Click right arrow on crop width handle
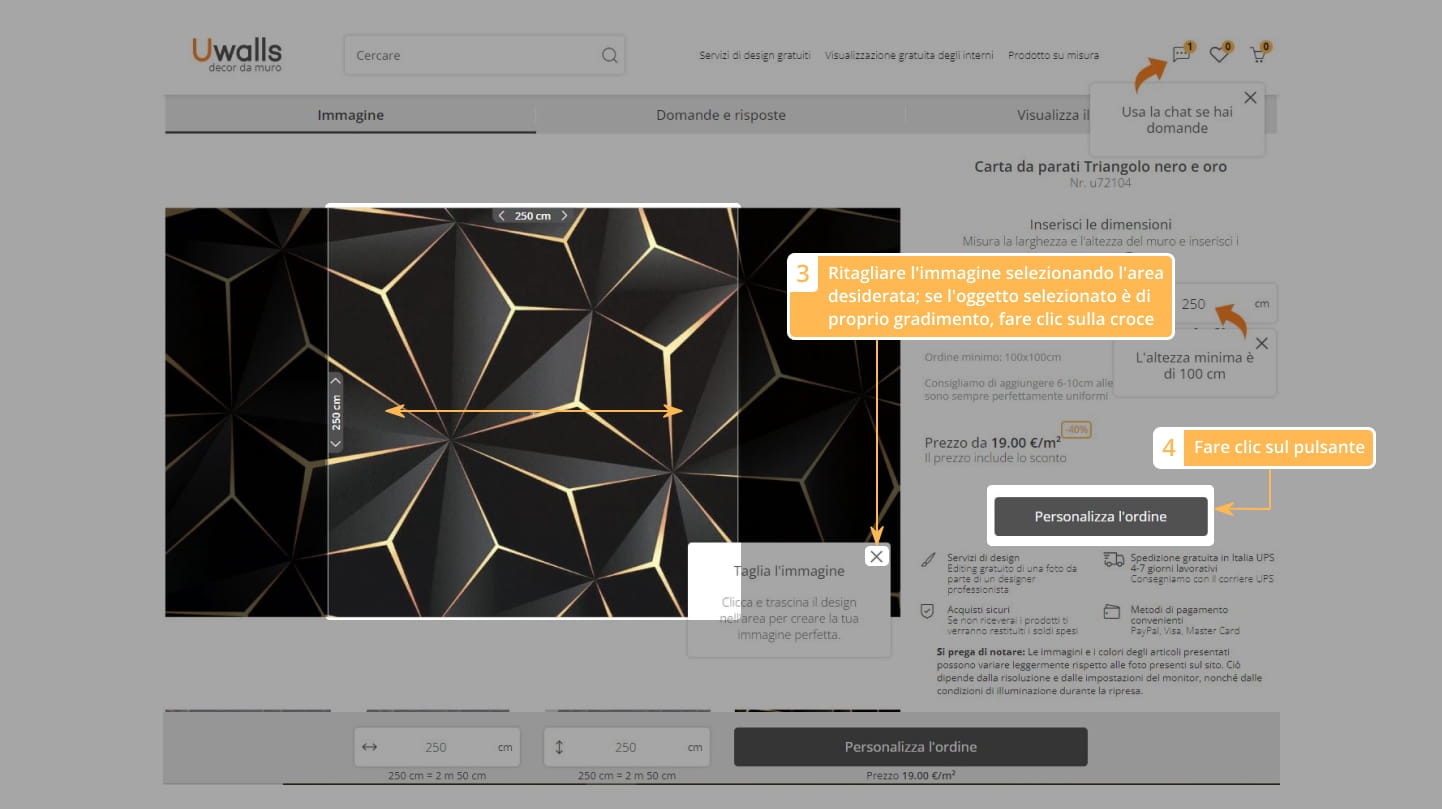The width and height of the screenshot is (1442, 809). point(564,216)
